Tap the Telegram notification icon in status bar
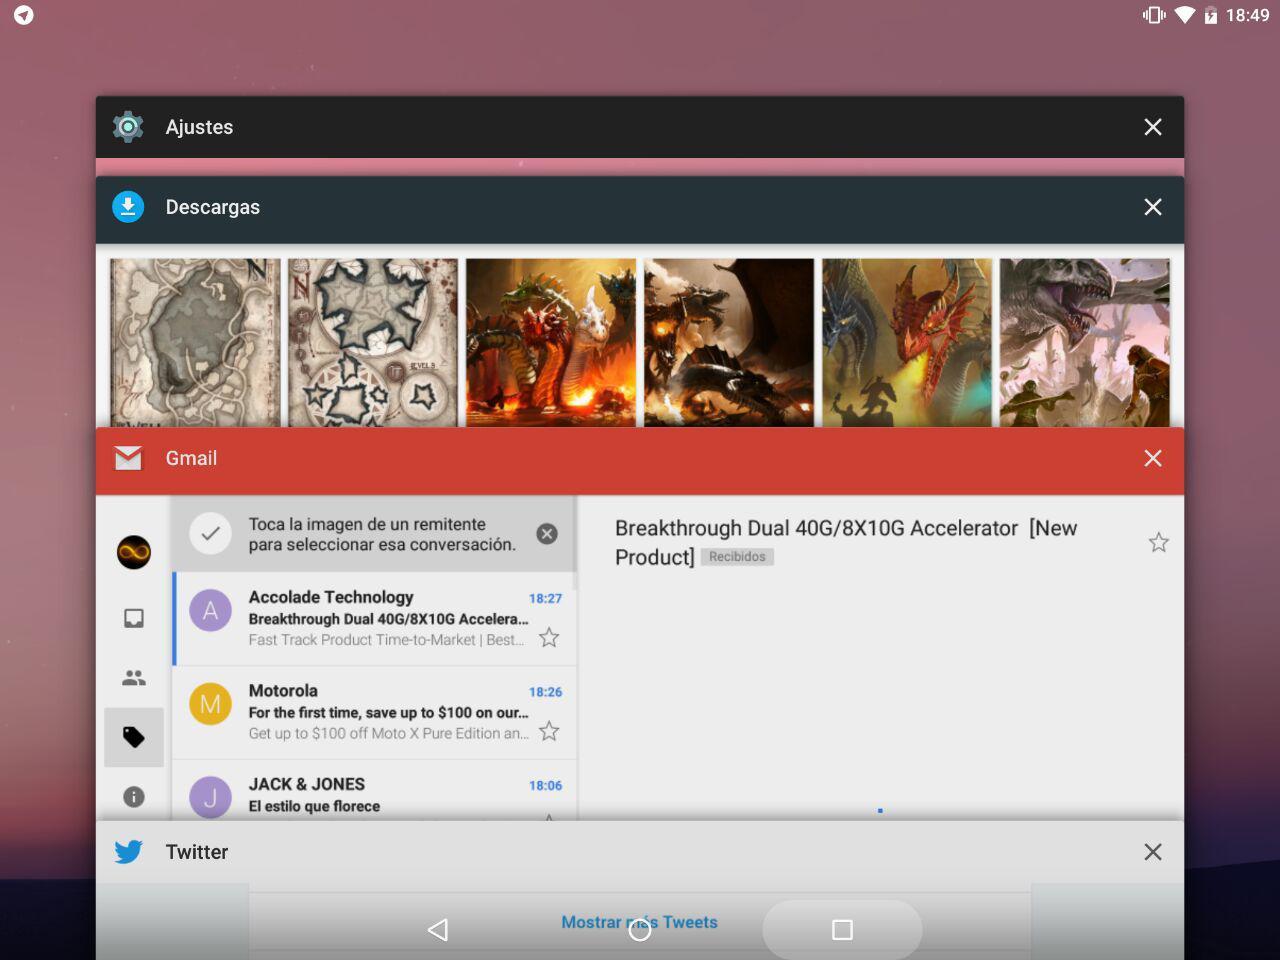 24,15
